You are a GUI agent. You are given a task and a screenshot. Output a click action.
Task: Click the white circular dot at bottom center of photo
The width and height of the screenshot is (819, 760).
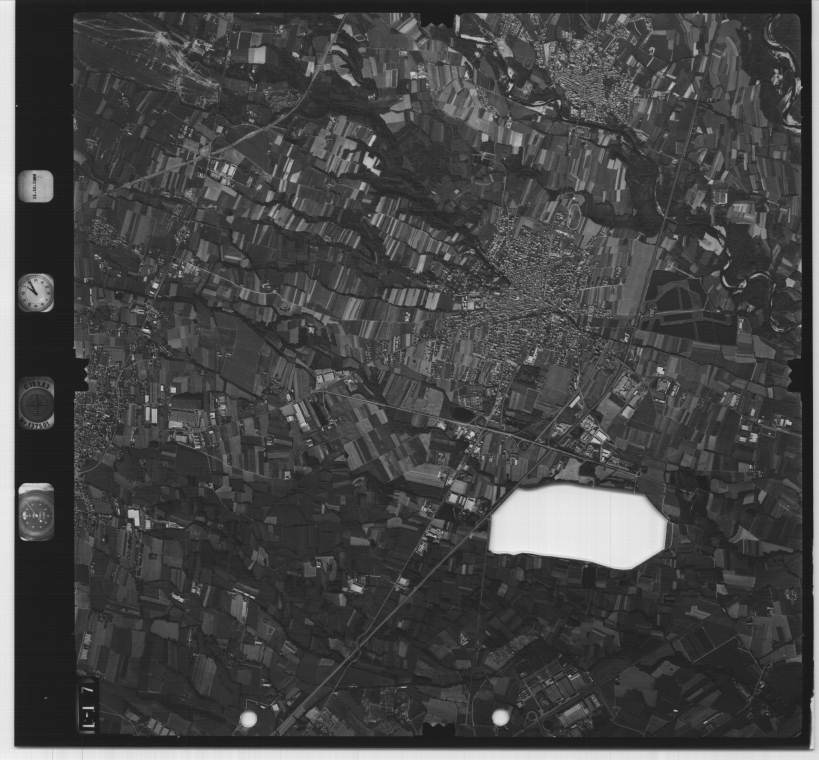tap(501, 717)
